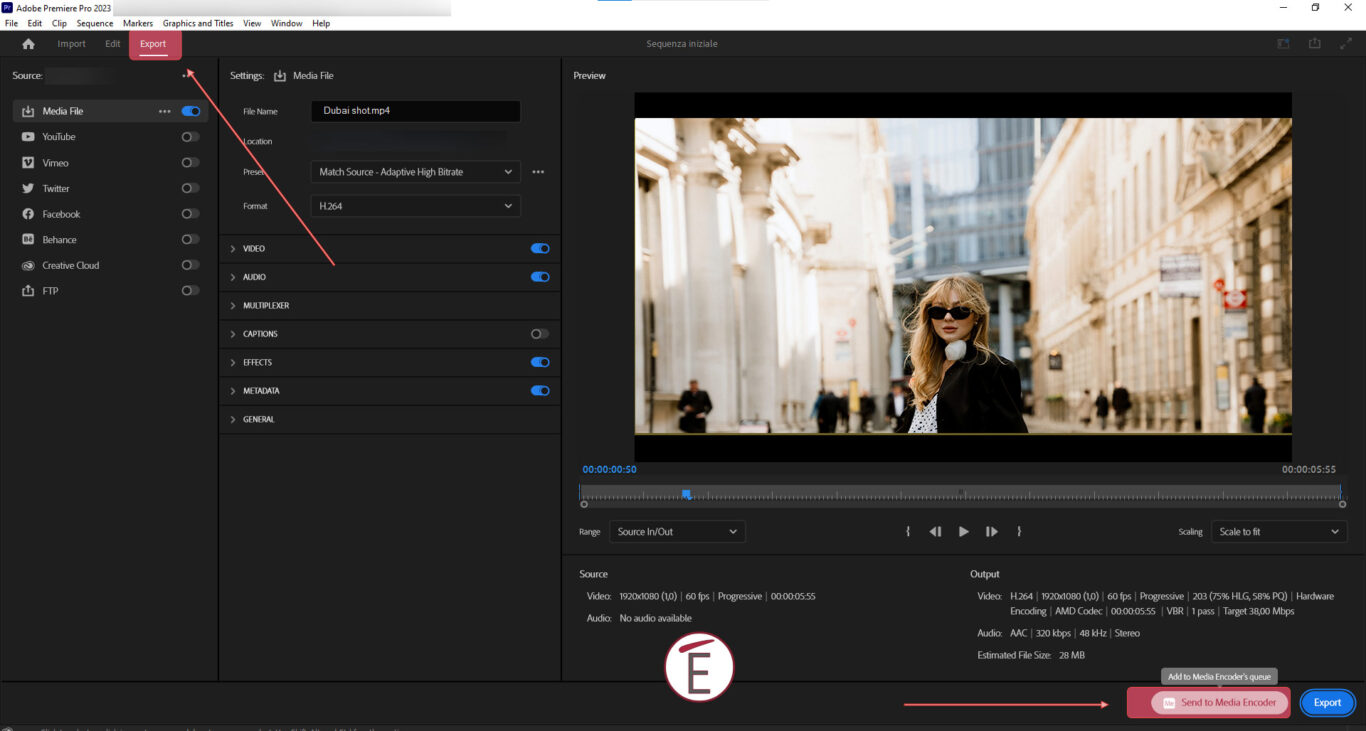
Task: Click the Out point handle at timeline end
Action: tap(1341, 504)
